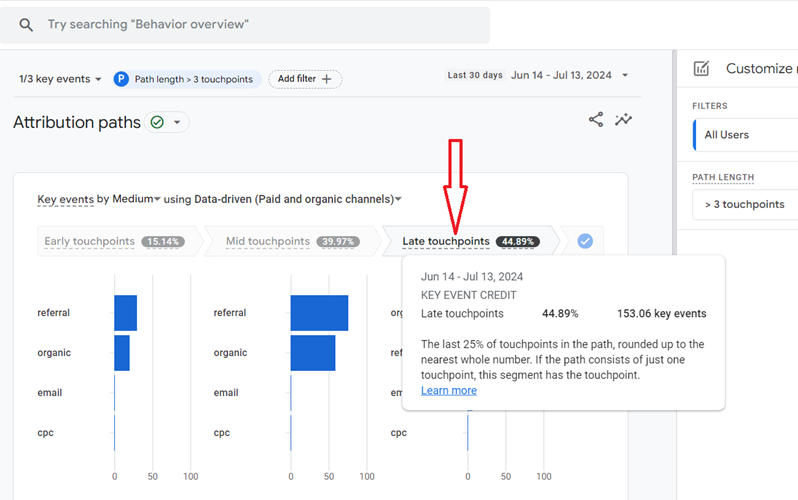Click the Path length > 3 touchpoints filter chip

click(x=187, y=79)
